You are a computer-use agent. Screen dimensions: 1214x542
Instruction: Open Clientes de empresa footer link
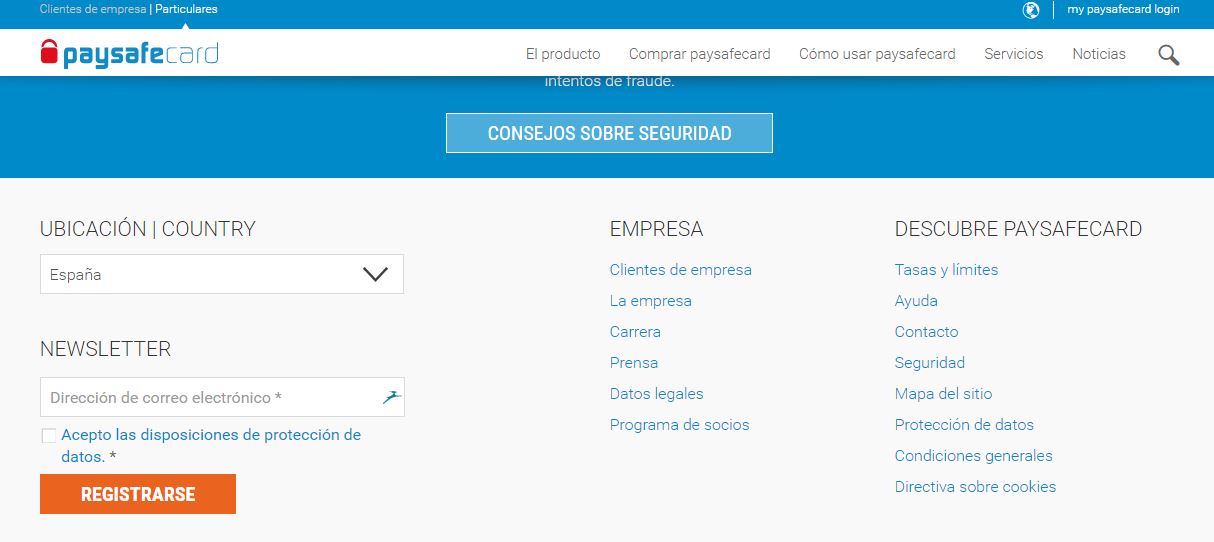coord(681,270)
